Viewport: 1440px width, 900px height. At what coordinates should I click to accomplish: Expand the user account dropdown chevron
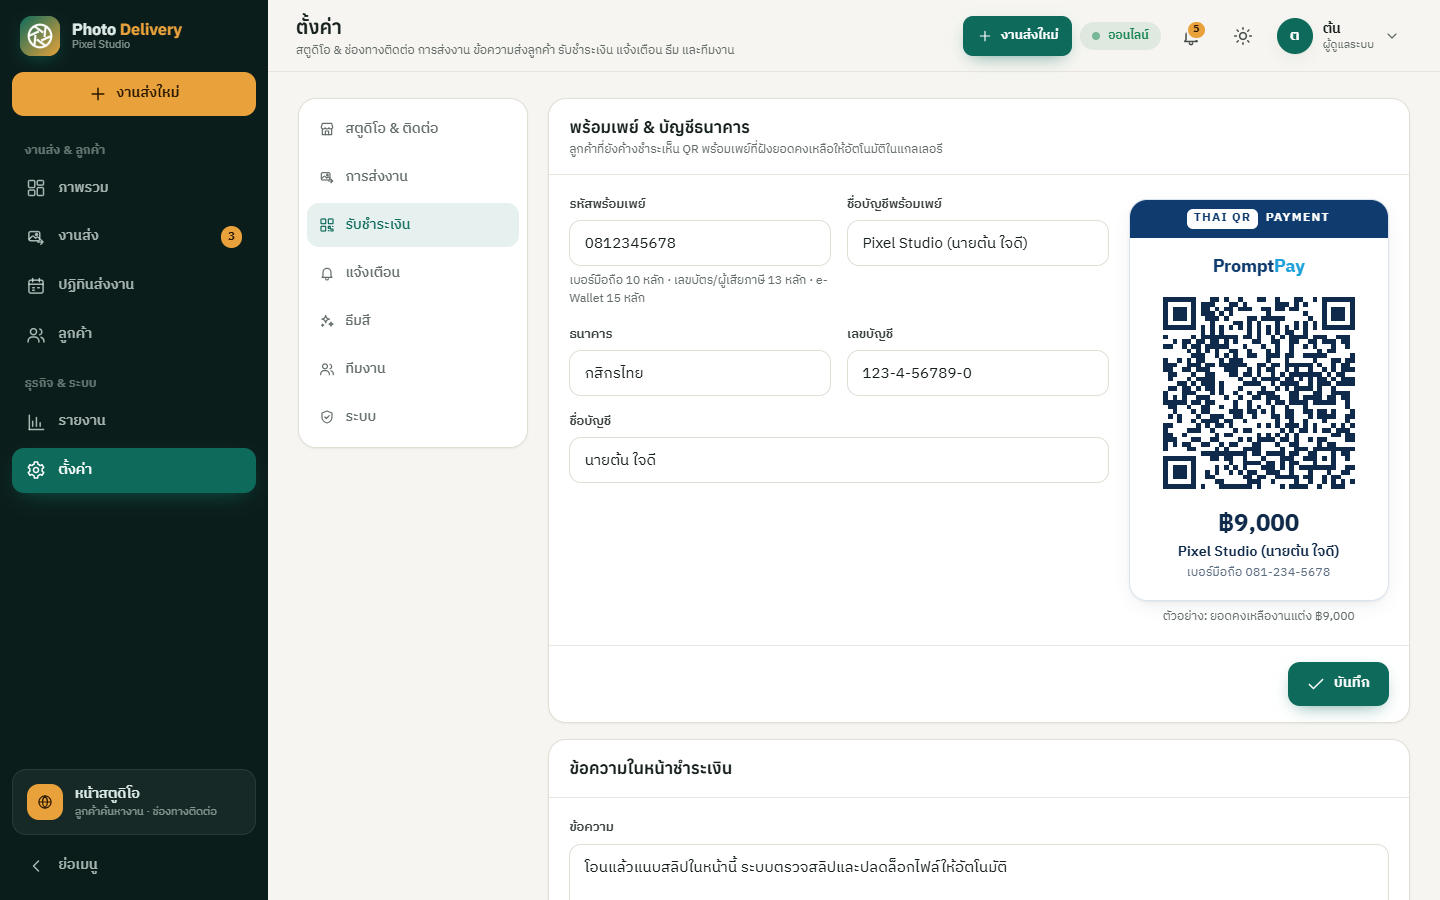click(x=1392, y=36)
